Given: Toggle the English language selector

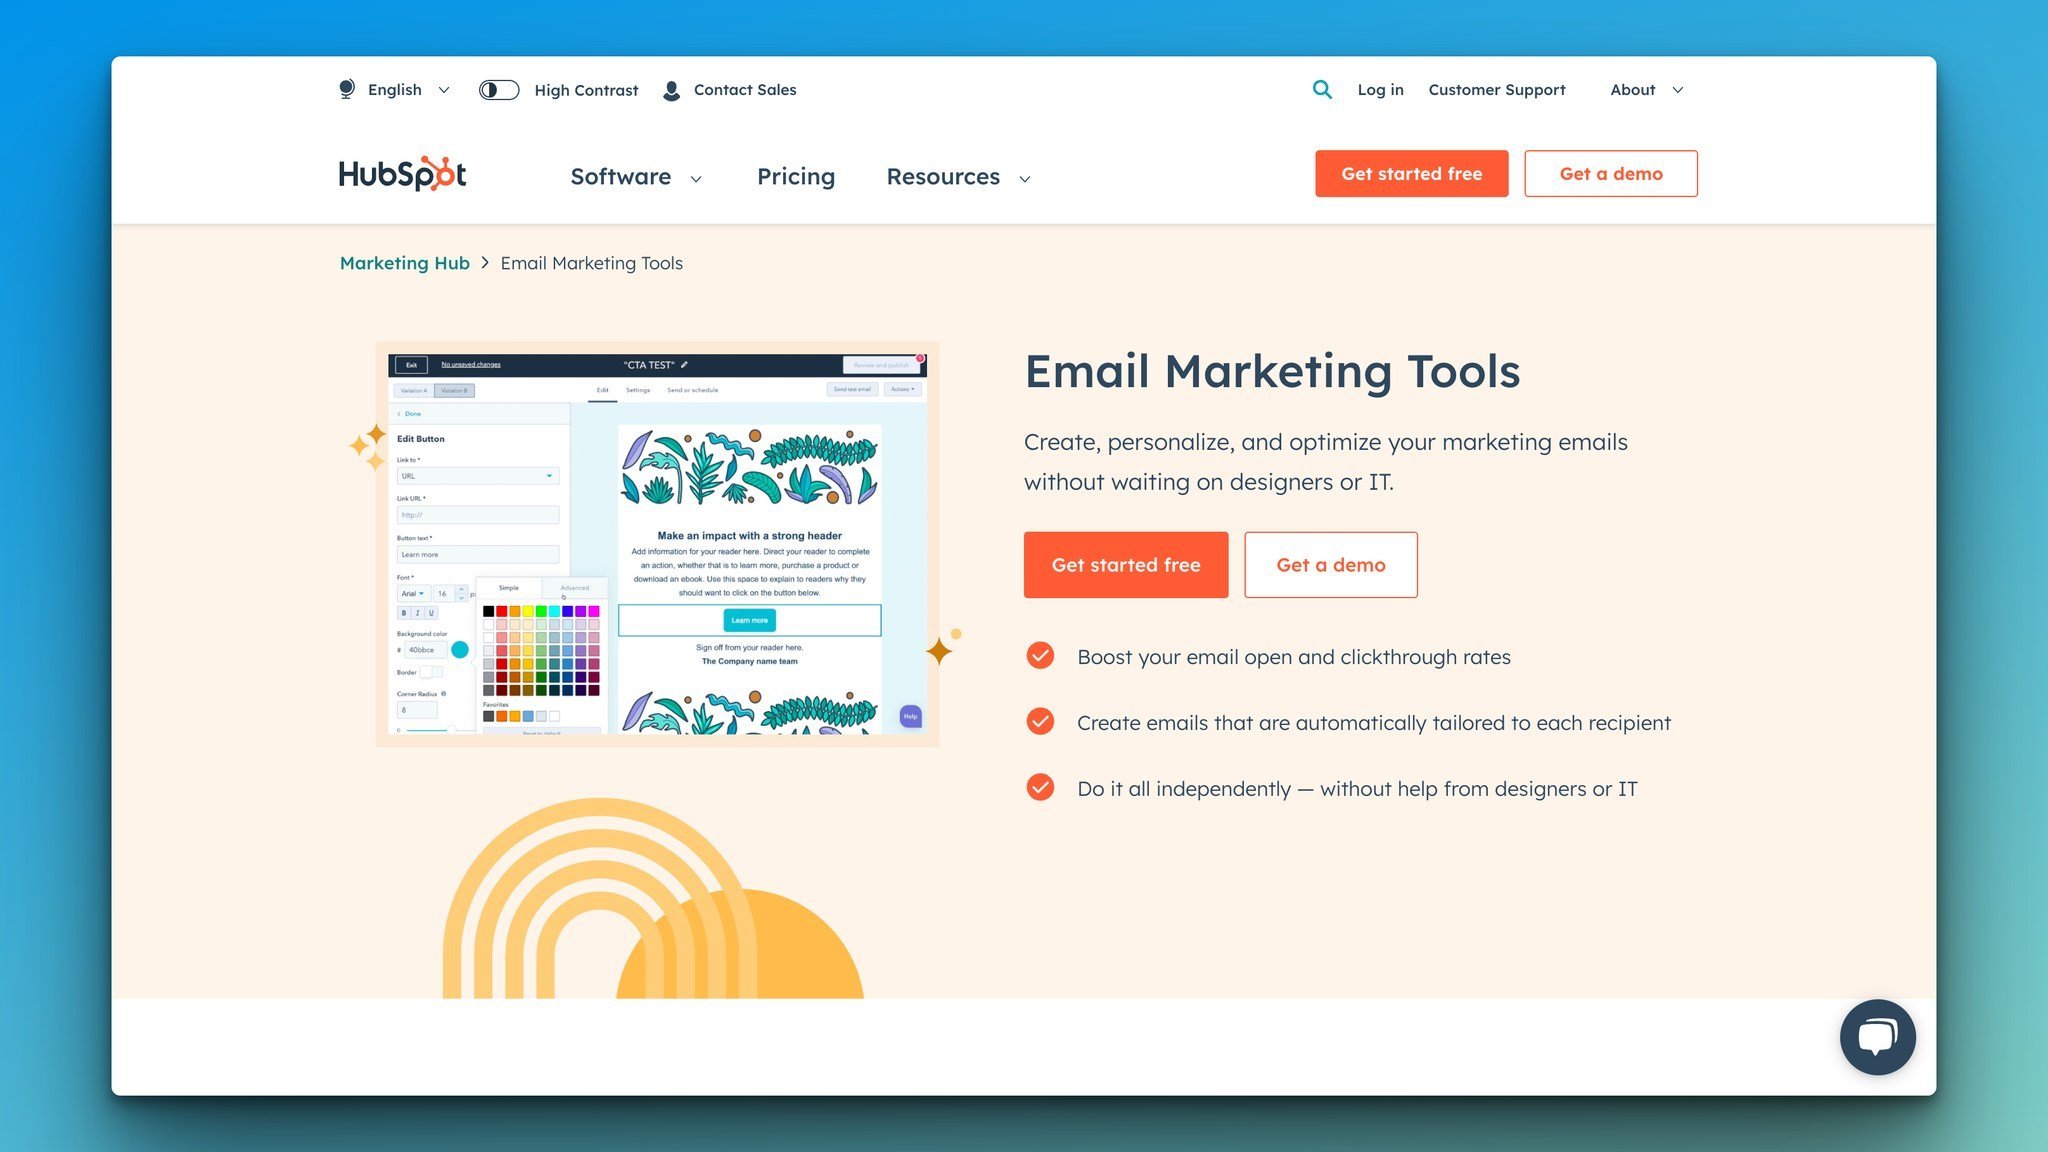Looking at the screenshot, I should coord(394,90).
